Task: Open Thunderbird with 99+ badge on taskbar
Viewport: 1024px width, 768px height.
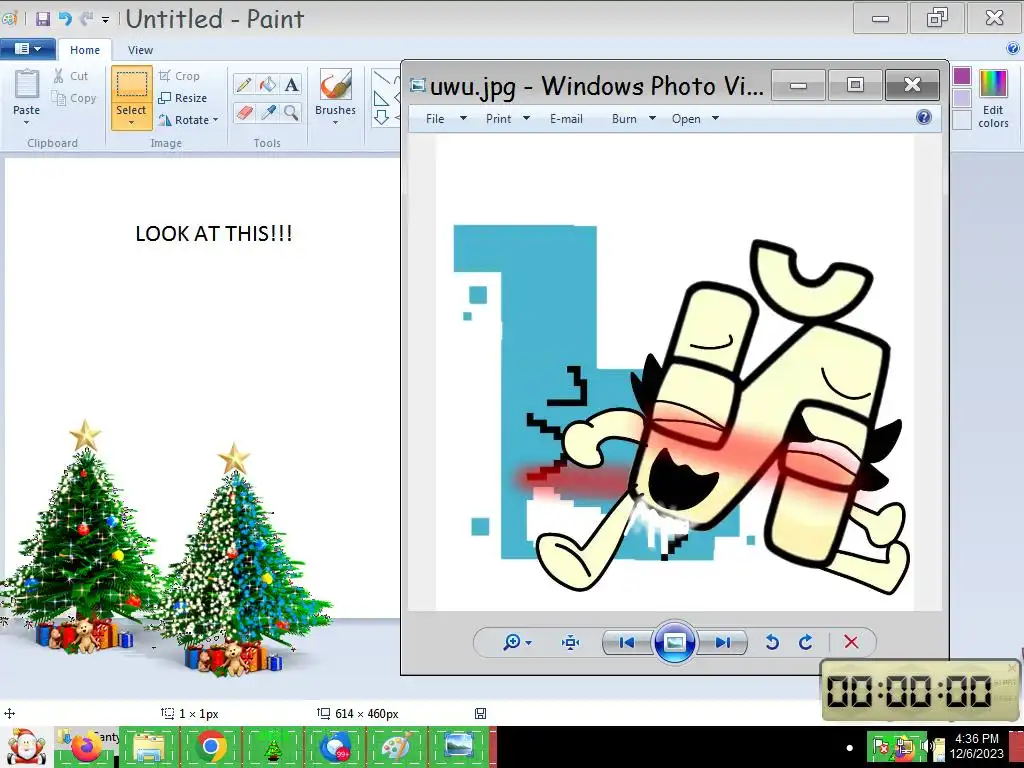Action: (335, 747)
